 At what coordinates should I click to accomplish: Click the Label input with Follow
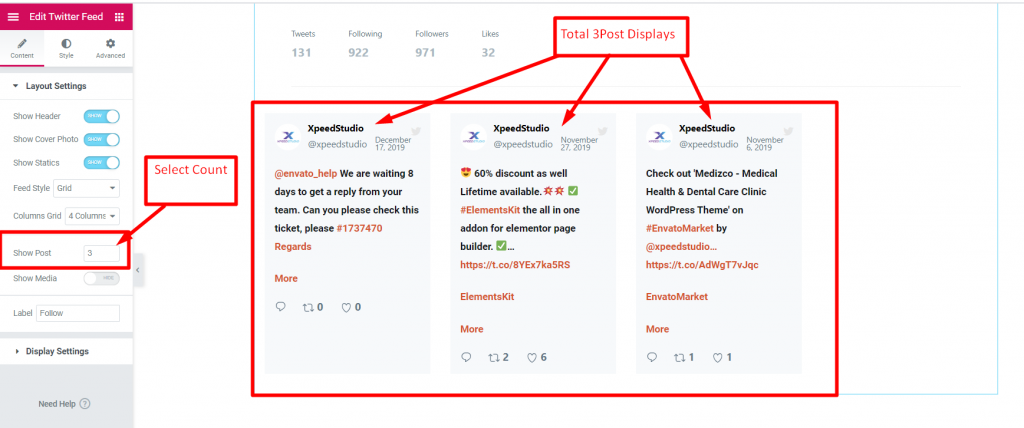point(78,313)
